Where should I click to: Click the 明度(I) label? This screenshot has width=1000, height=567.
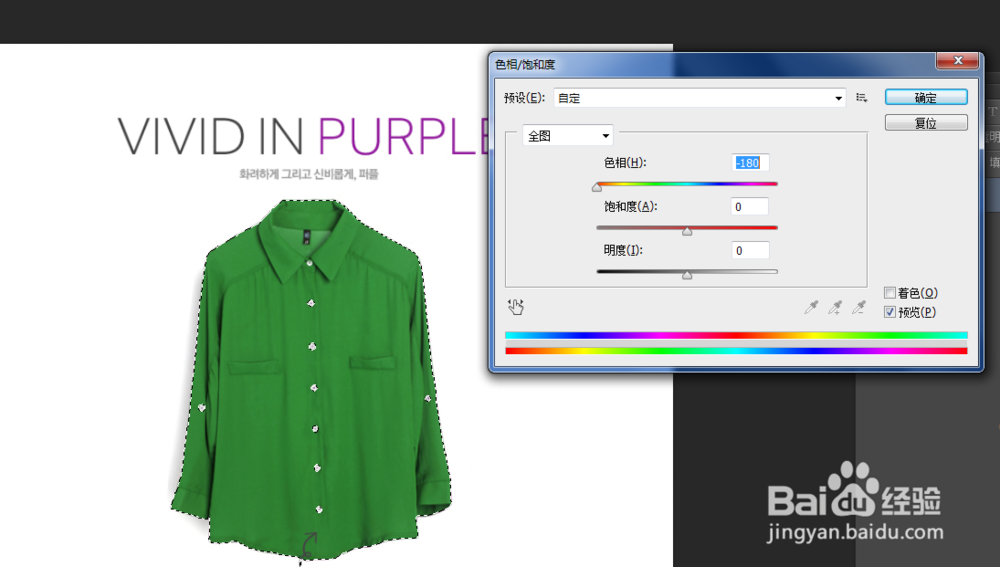pos(623,251)
